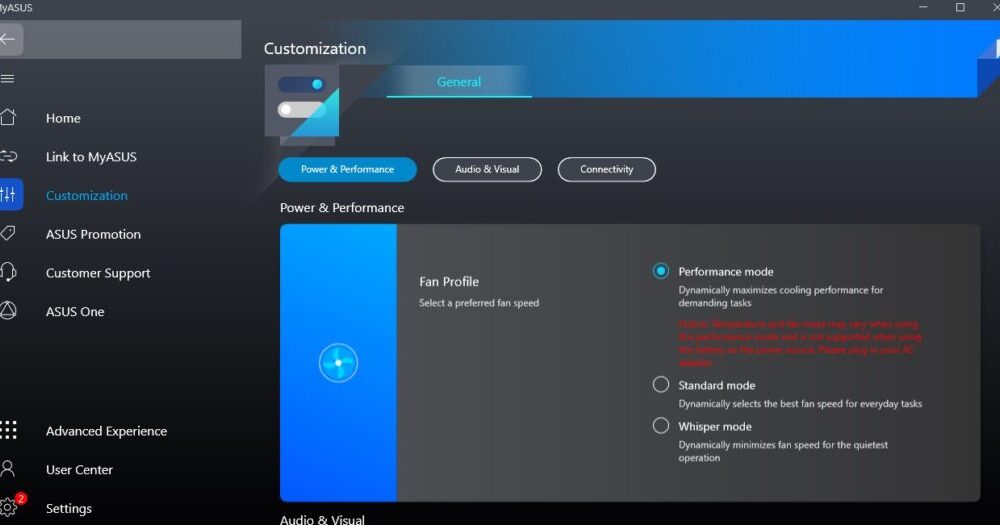Click the ASUS One triangle icon
Image resolution: width=1000 pixels, height=525 pixels.
pyautogui.click(x=8, y=311)
